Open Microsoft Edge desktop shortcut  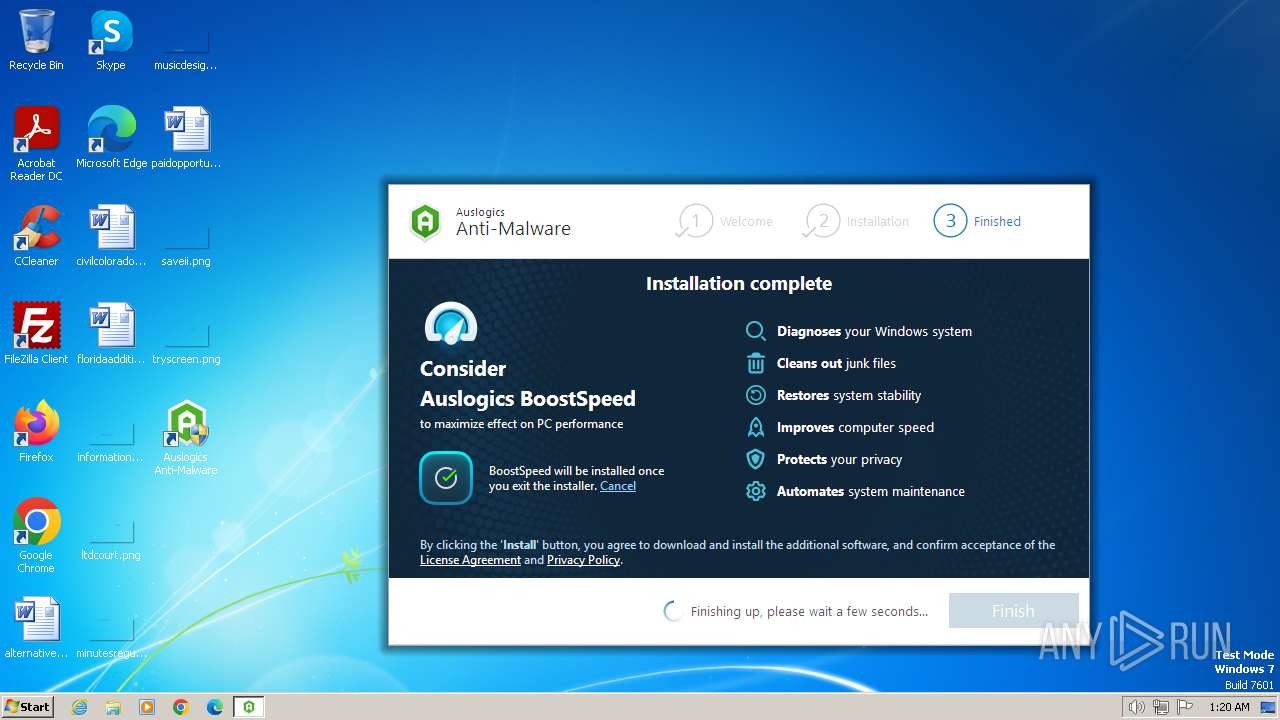coord(111,138)
